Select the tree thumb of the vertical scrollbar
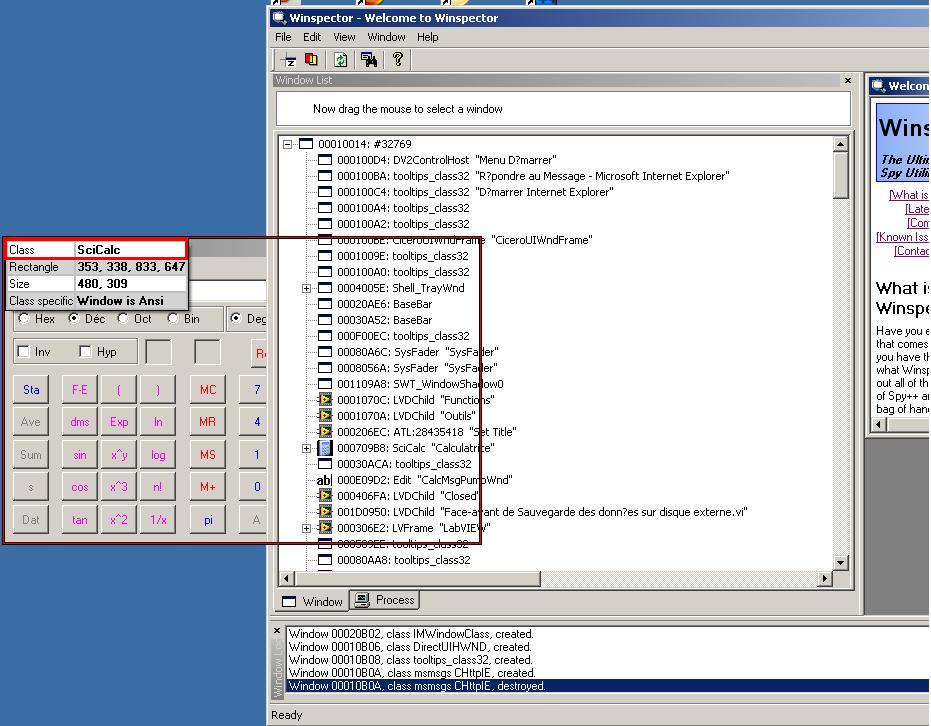Image resolution: width=931 pixels, height=726 pixels. pyautogui.click(x=841, y=176)
